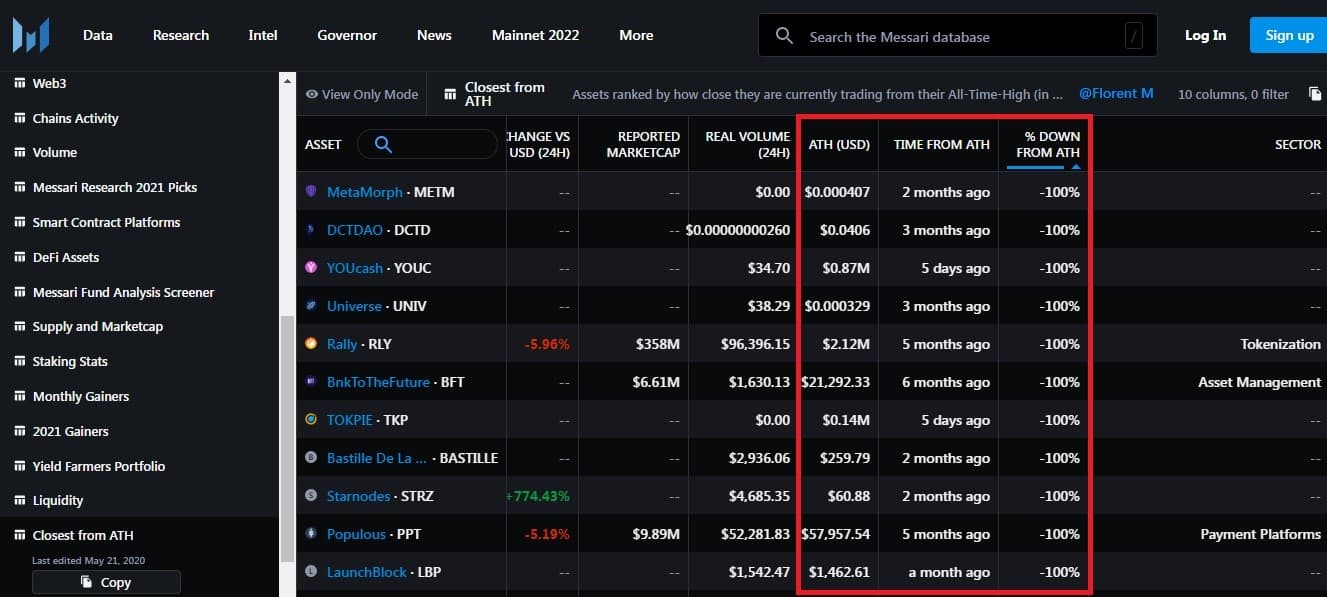Expand the More menu

tap(636, 35)
